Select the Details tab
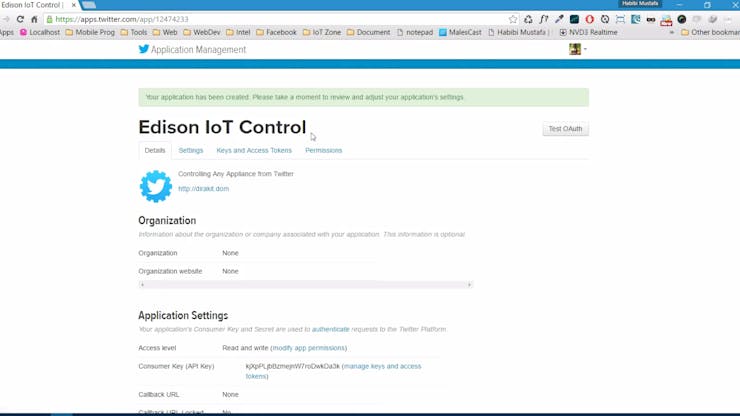Viewport: 740px width, 416px height. [x=155, y=150]
